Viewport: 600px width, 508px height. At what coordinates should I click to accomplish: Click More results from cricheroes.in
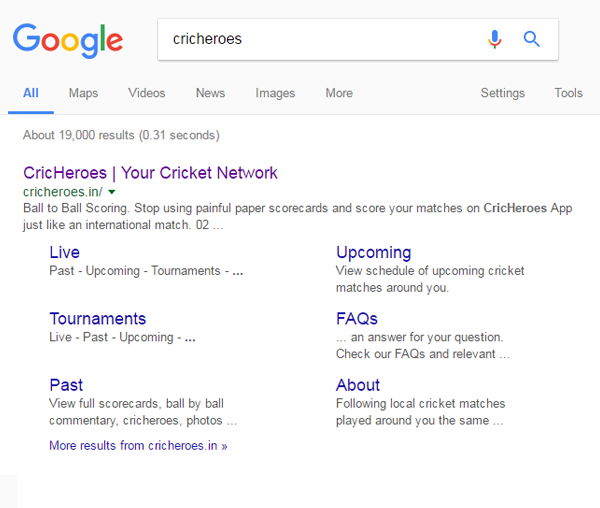[138, 446]
